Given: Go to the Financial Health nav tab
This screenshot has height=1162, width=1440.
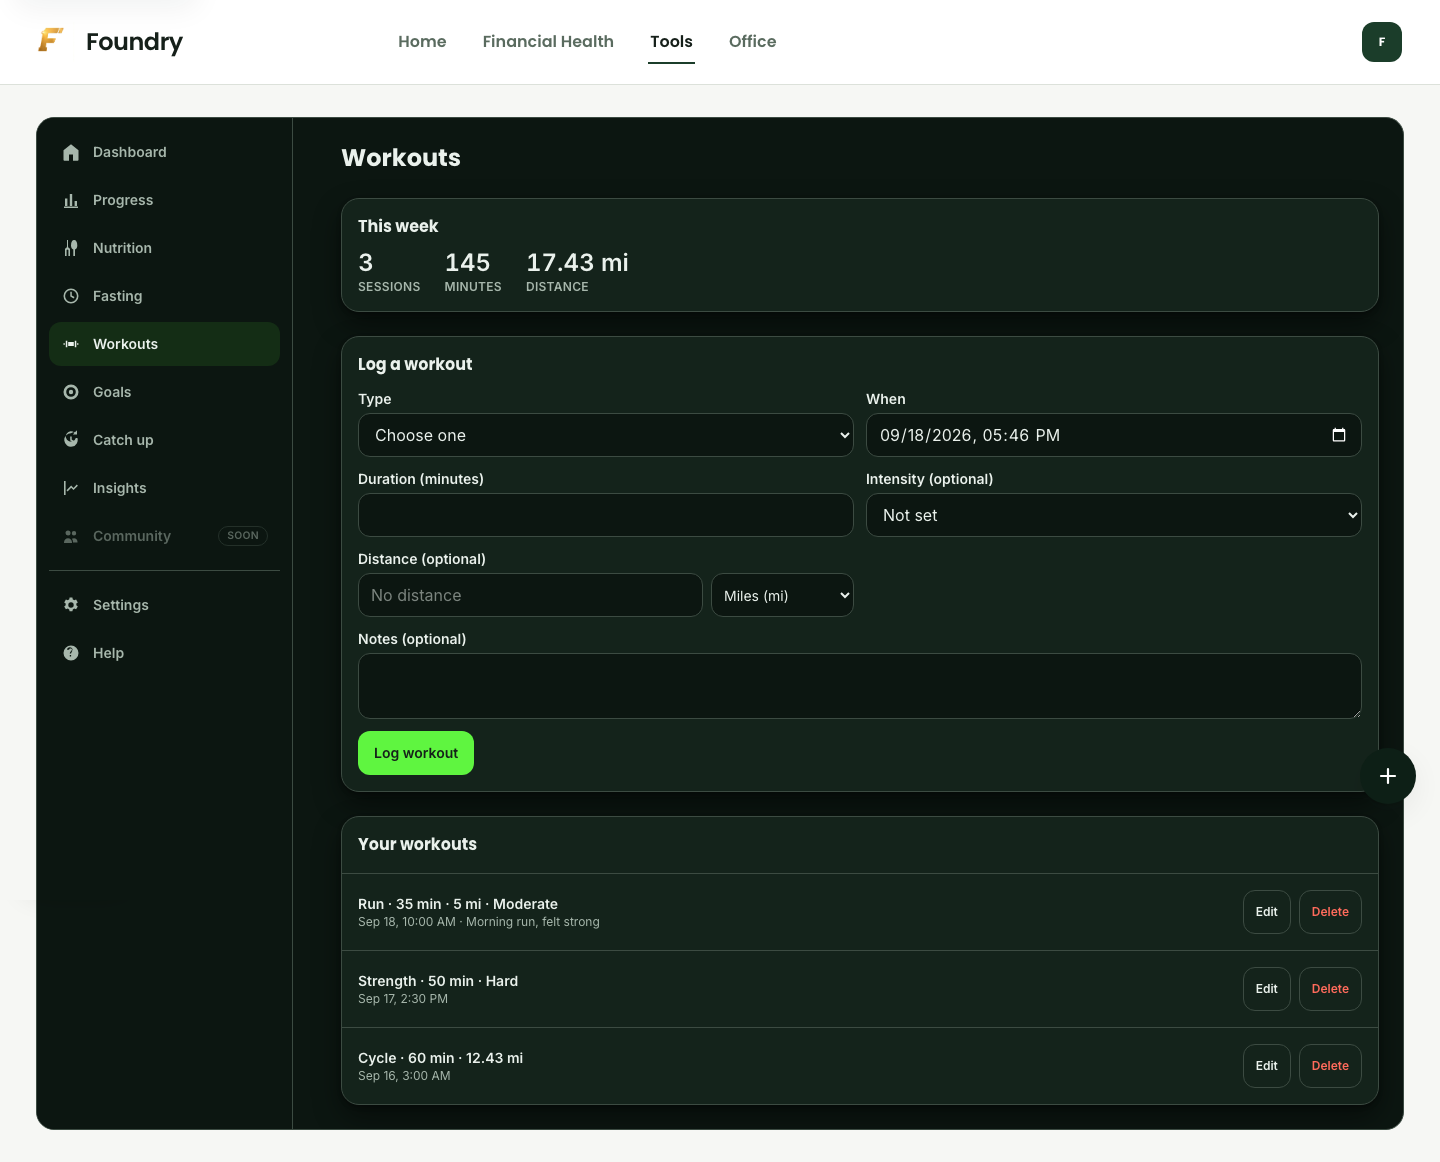Looking at the screenshot, I should [548, 41].
